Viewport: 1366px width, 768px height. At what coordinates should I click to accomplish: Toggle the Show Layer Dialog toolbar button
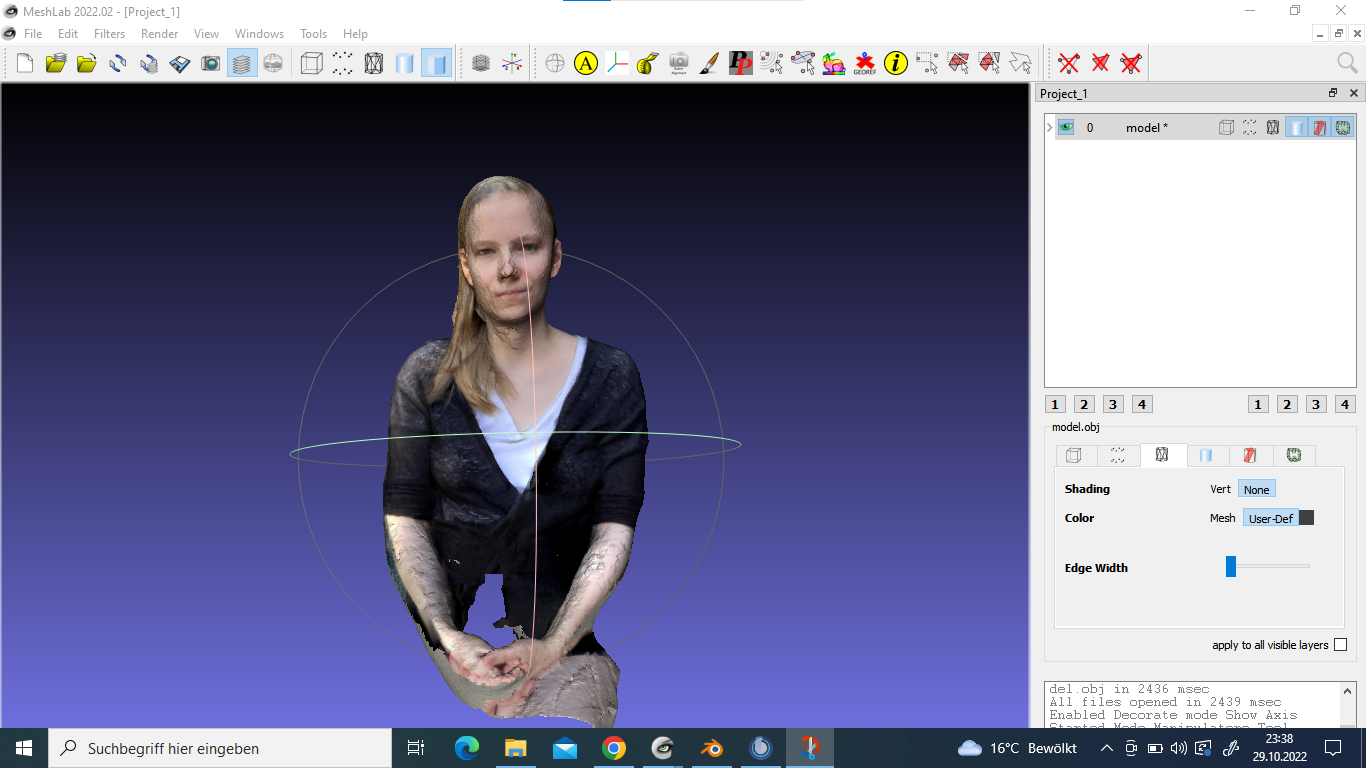[x=241, y=64]
